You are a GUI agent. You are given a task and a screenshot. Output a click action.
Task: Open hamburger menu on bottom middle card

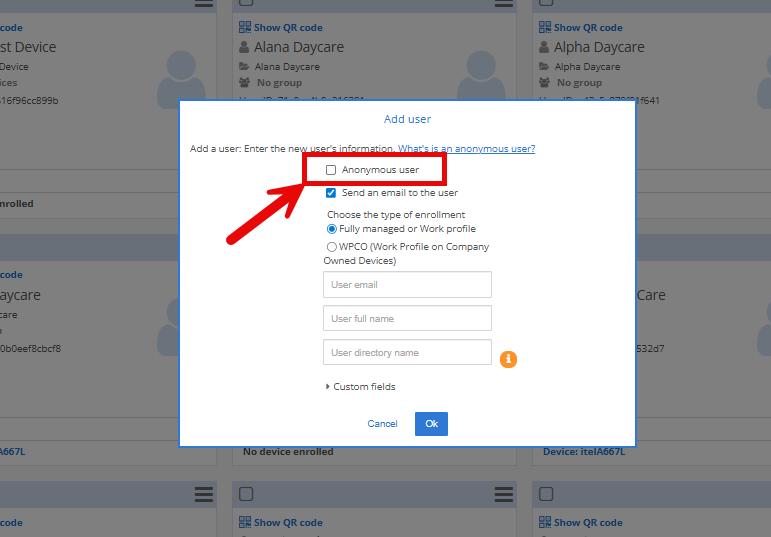point(504,494)
